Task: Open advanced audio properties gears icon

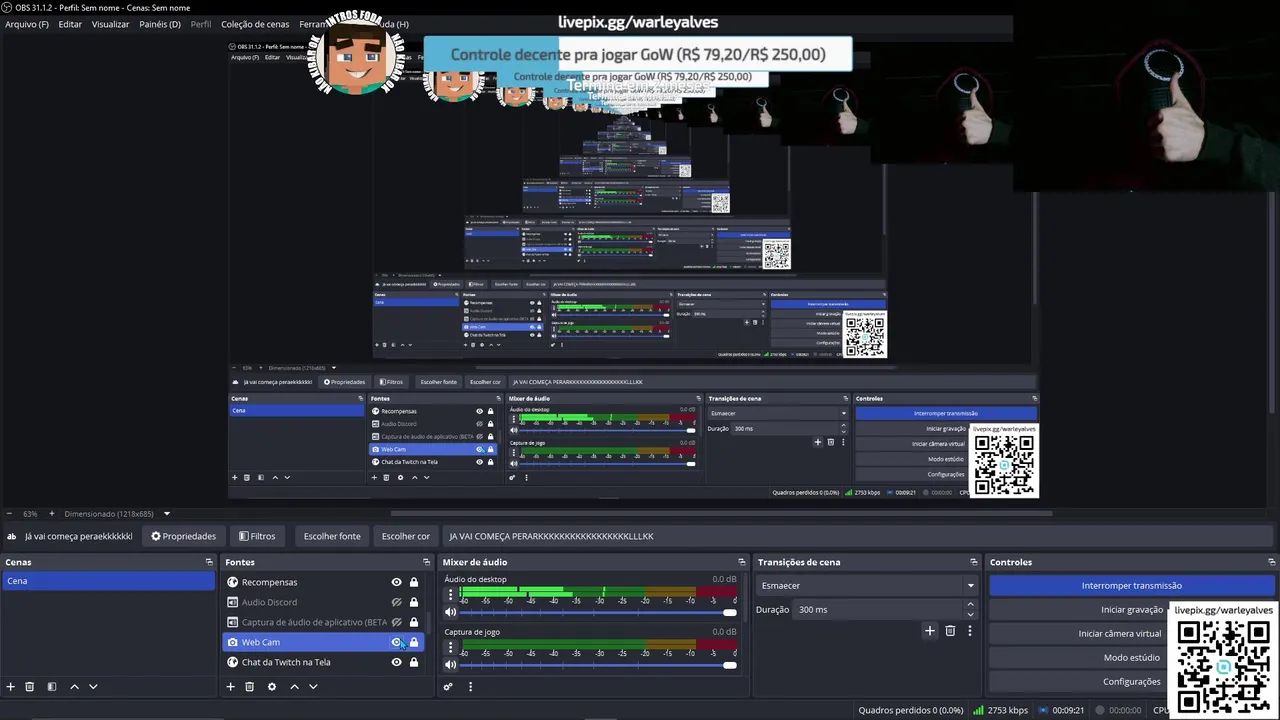Action: (448, 687)
